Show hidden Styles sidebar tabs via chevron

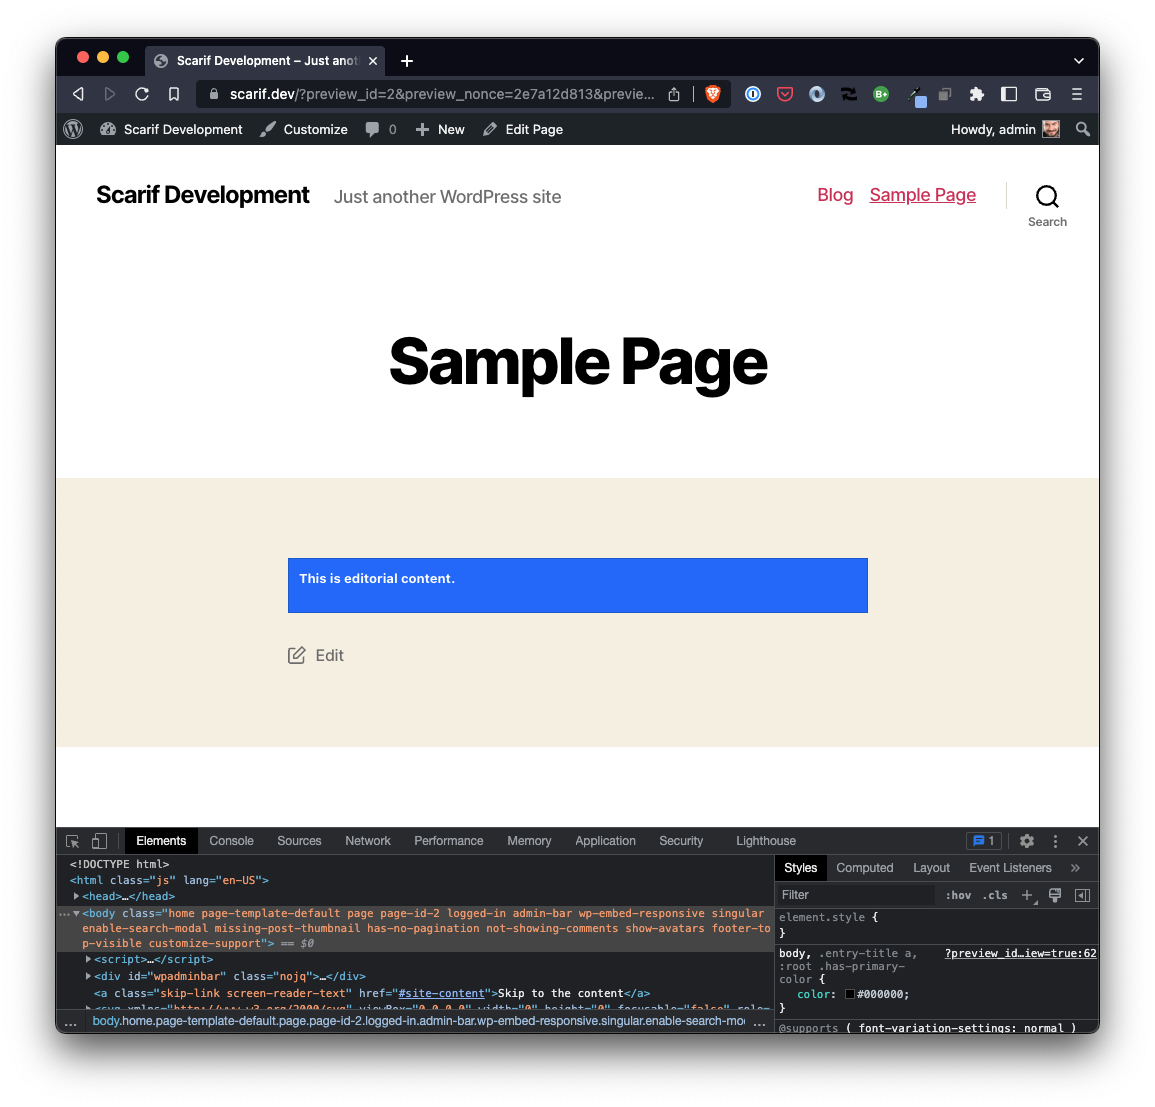tap(1075, 867)
